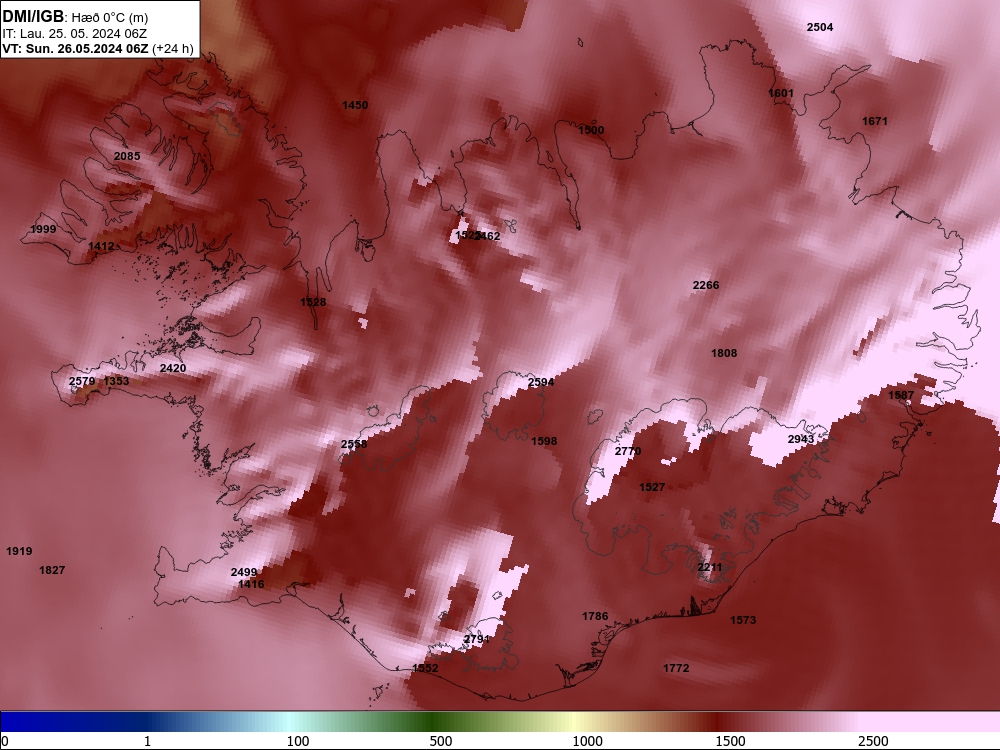Click the 1552 height value

click(425, 668)
